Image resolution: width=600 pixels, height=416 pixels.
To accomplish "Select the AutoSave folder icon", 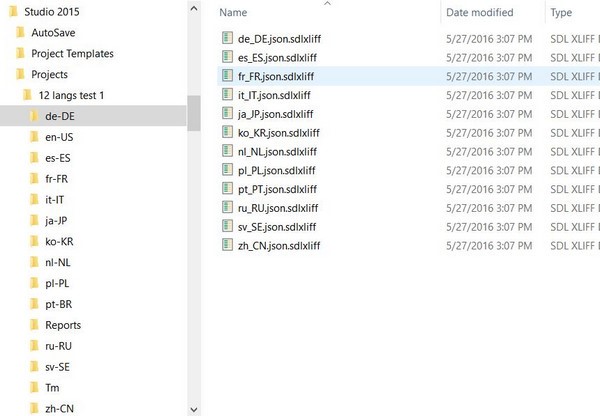I will 20,33.
